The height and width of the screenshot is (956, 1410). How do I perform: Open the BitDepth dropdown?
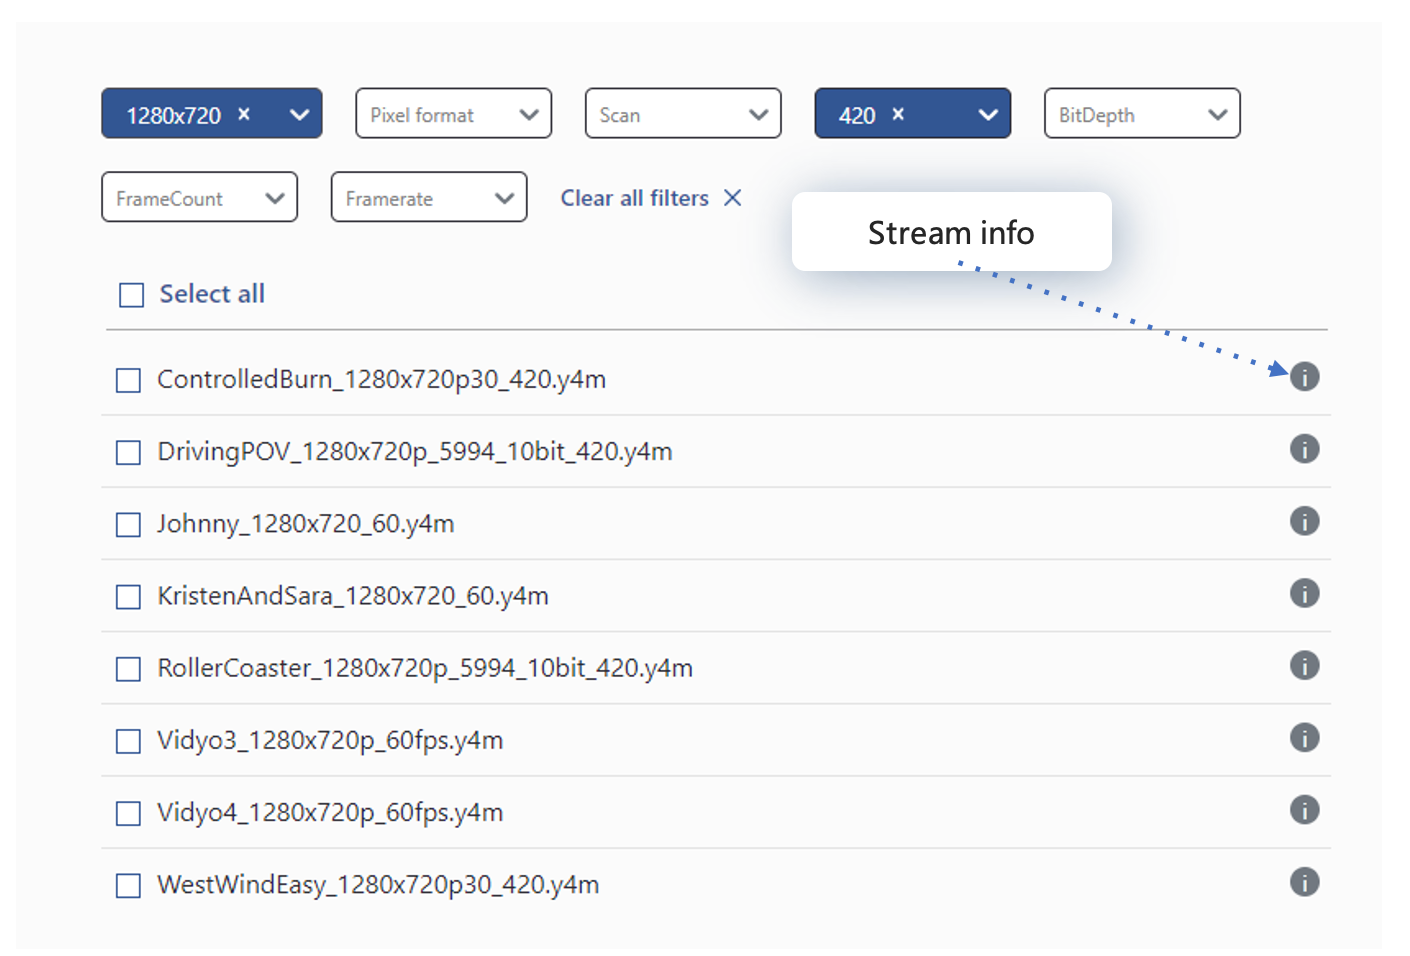pos(1142,114)
